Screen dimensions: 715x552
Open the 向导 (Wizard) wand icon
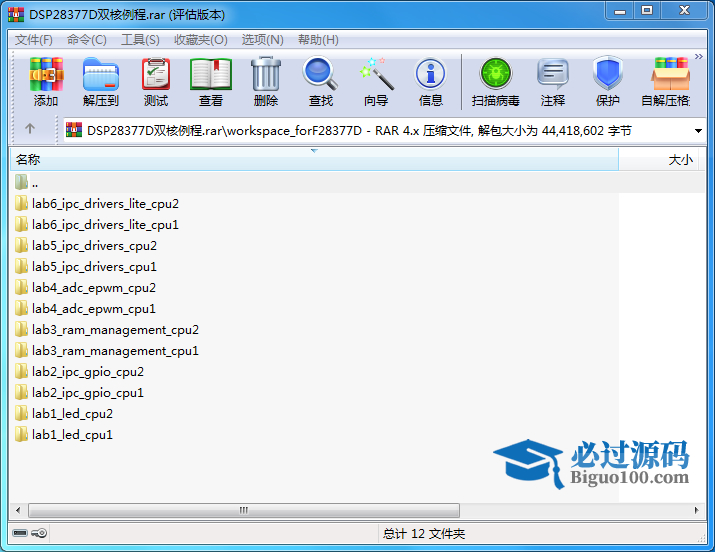point(376,81)
